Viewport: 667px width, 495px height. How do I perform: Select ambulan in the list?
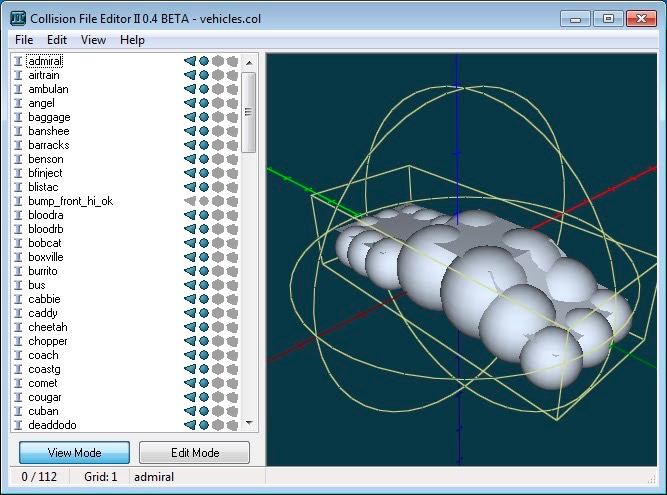[48, 89]
